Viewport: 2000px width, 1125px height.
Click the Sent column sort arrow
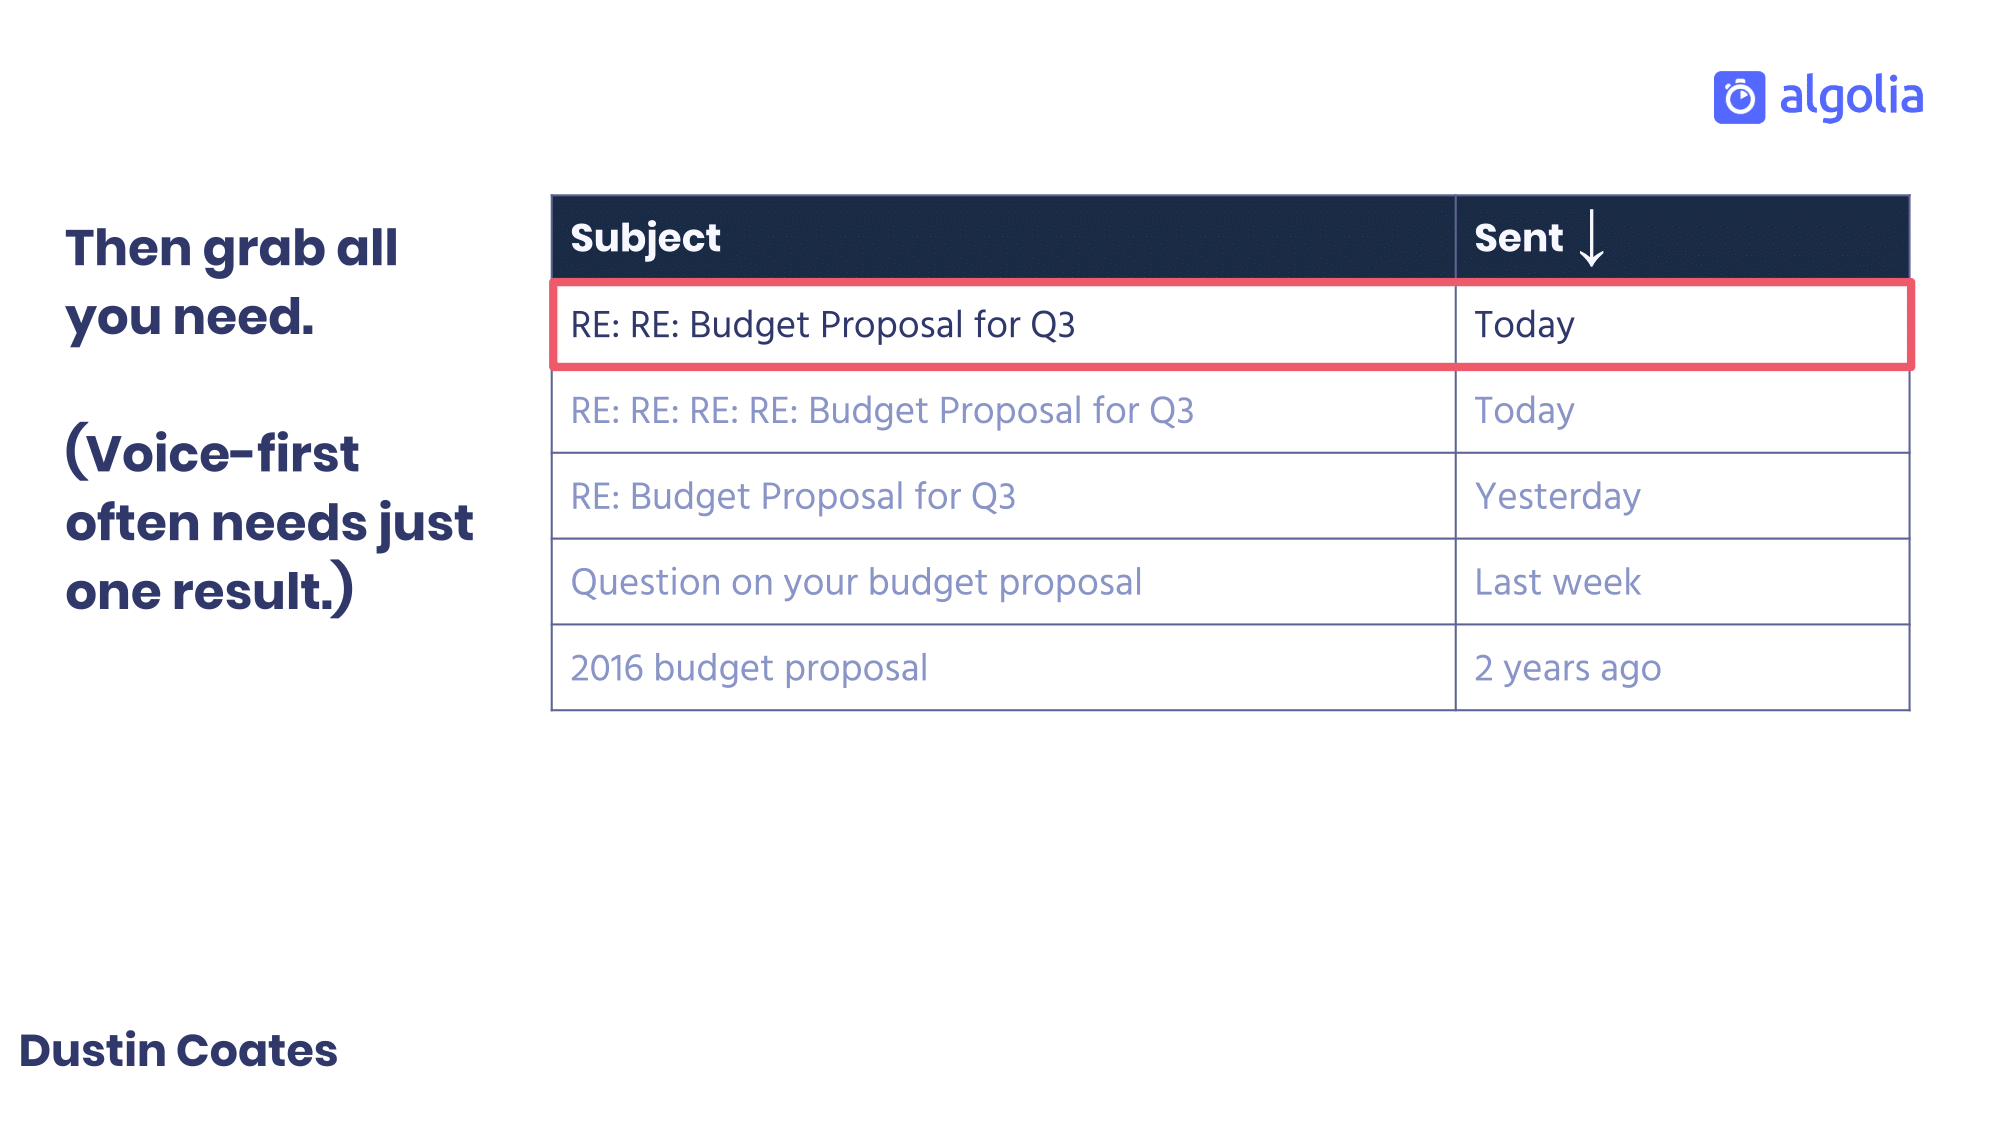tap(1591, 238)
